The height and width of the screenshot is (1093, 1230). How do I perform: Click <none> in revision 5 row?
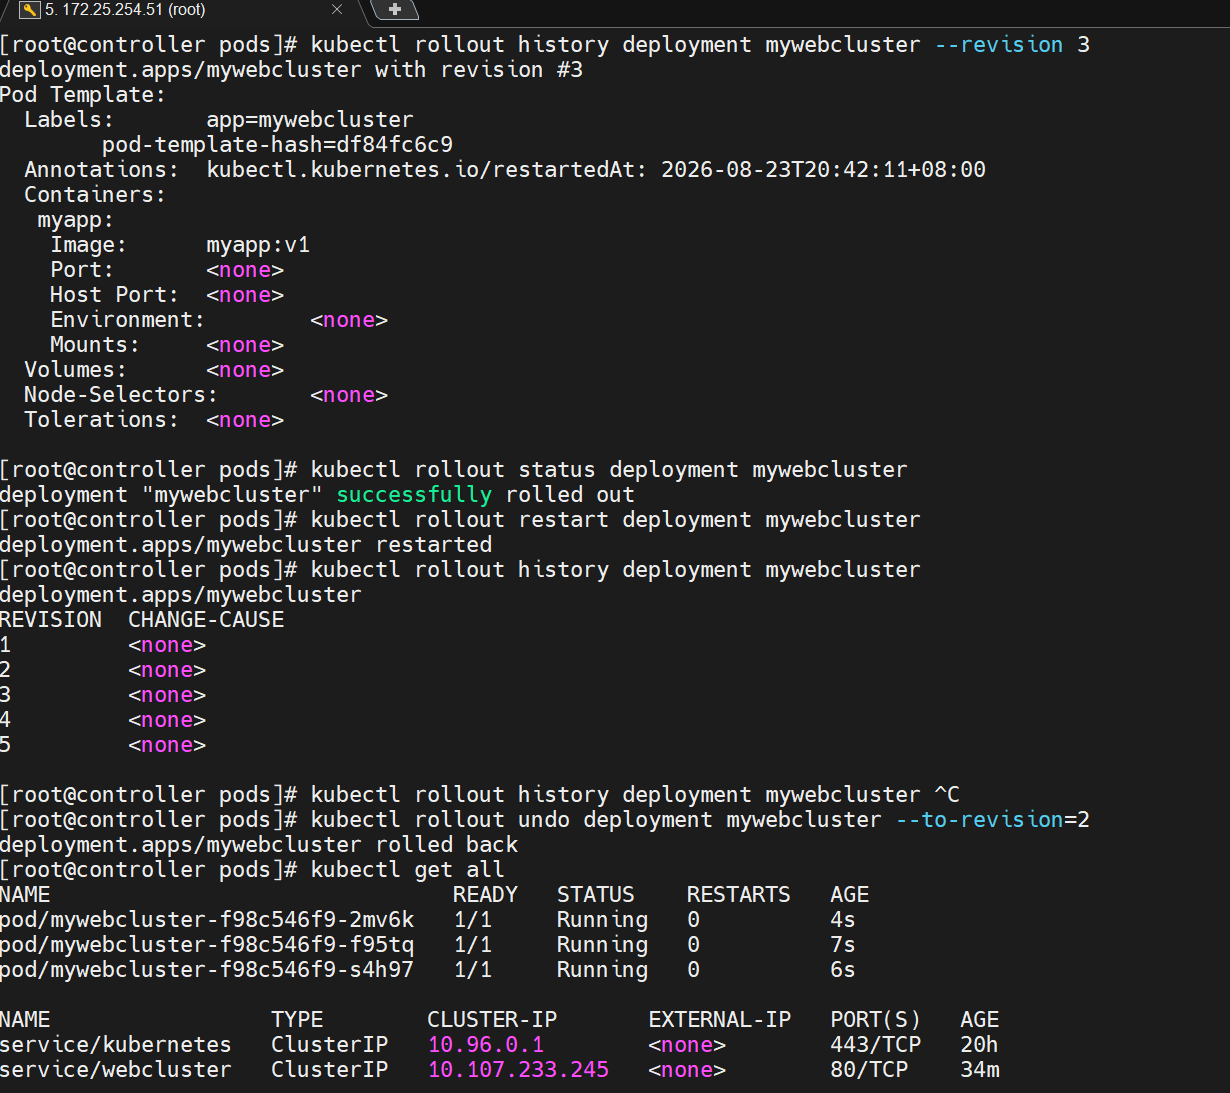[167, 745]
